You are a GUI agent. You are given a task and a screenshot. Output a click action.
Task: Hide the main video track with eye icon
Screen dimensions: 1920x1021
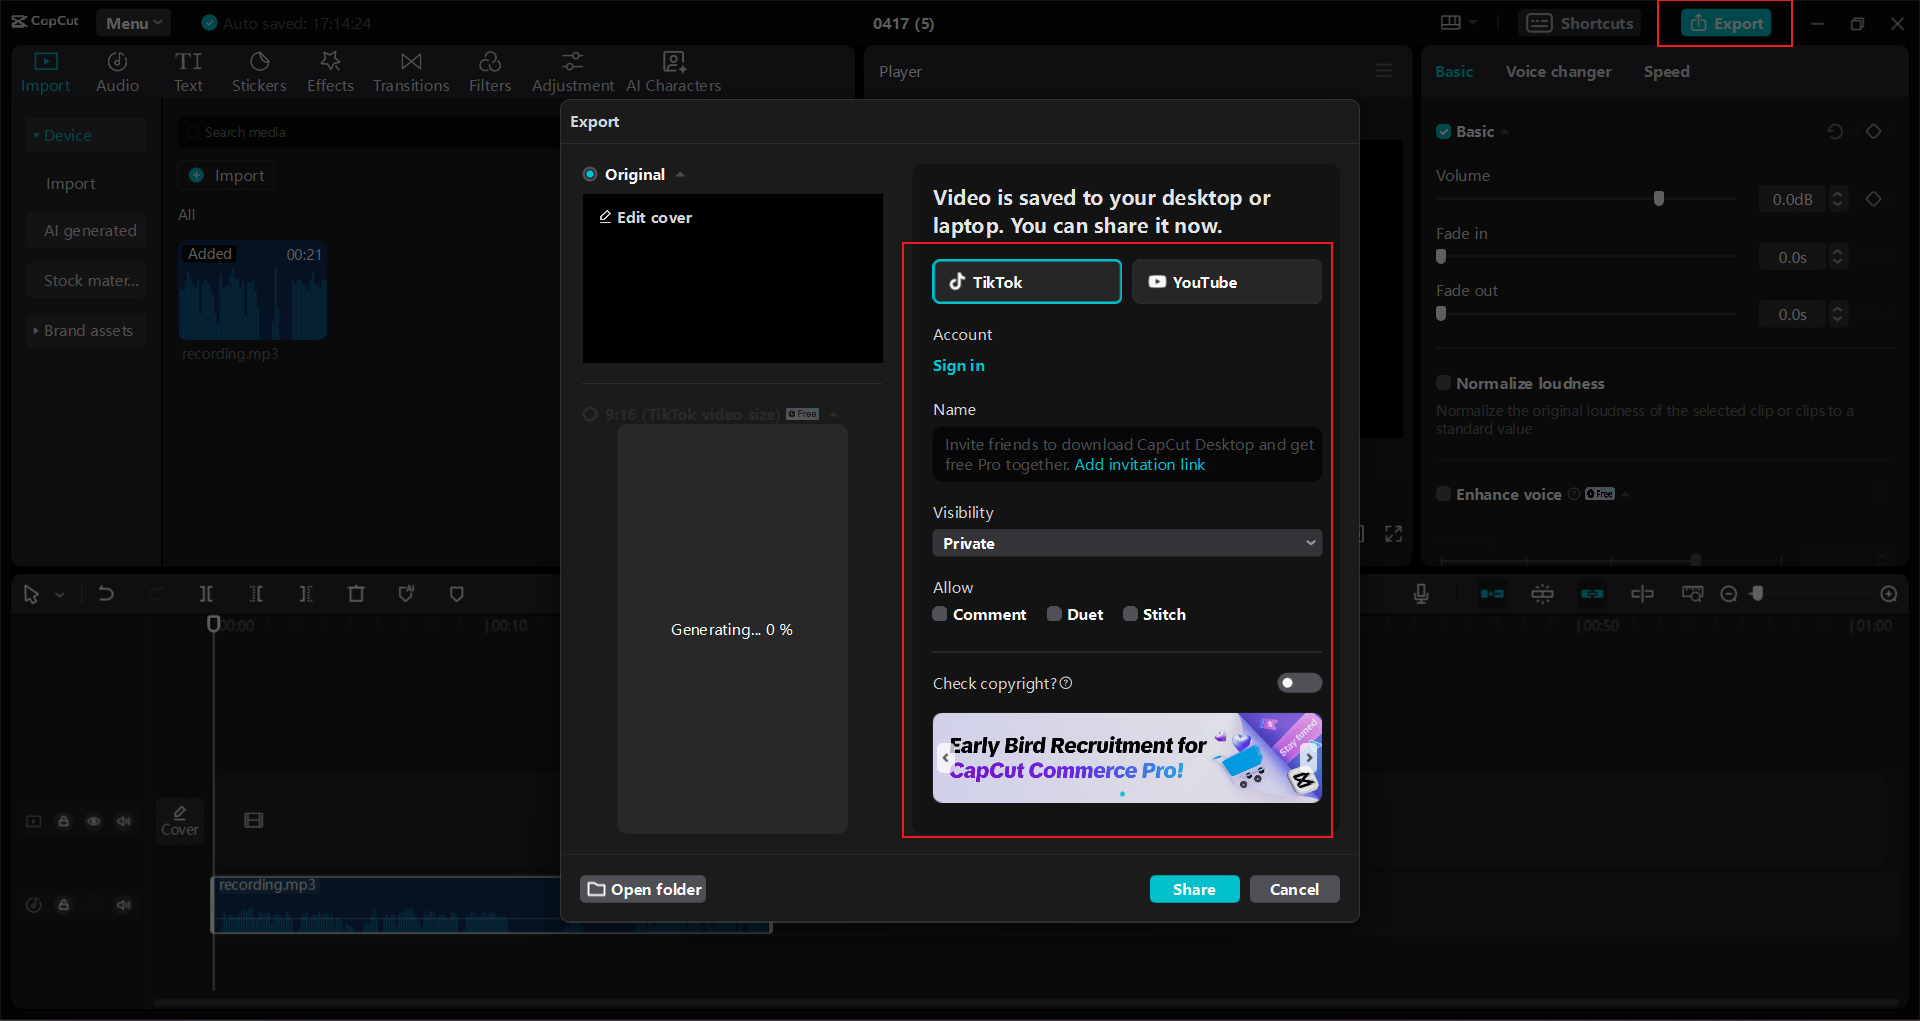[94, 821]
